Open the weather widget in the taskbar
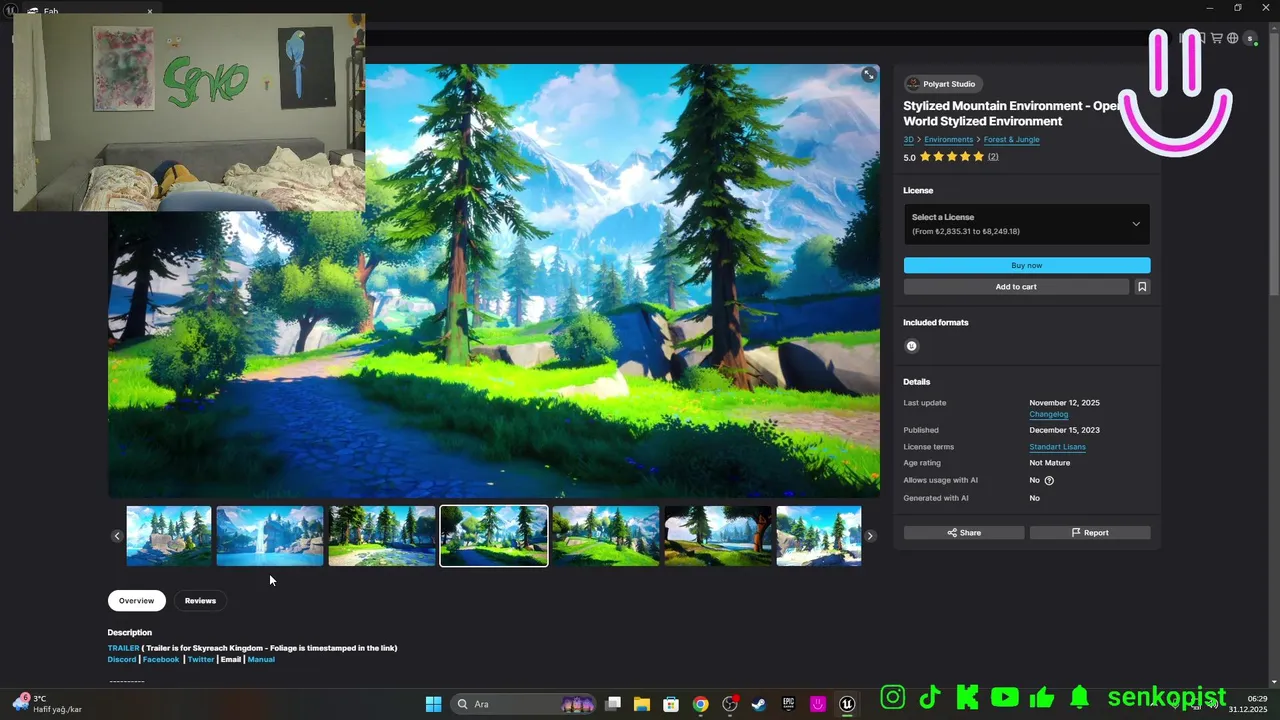Image resolution: width=1280 pixels, height=720 pixels. (47, 704)
